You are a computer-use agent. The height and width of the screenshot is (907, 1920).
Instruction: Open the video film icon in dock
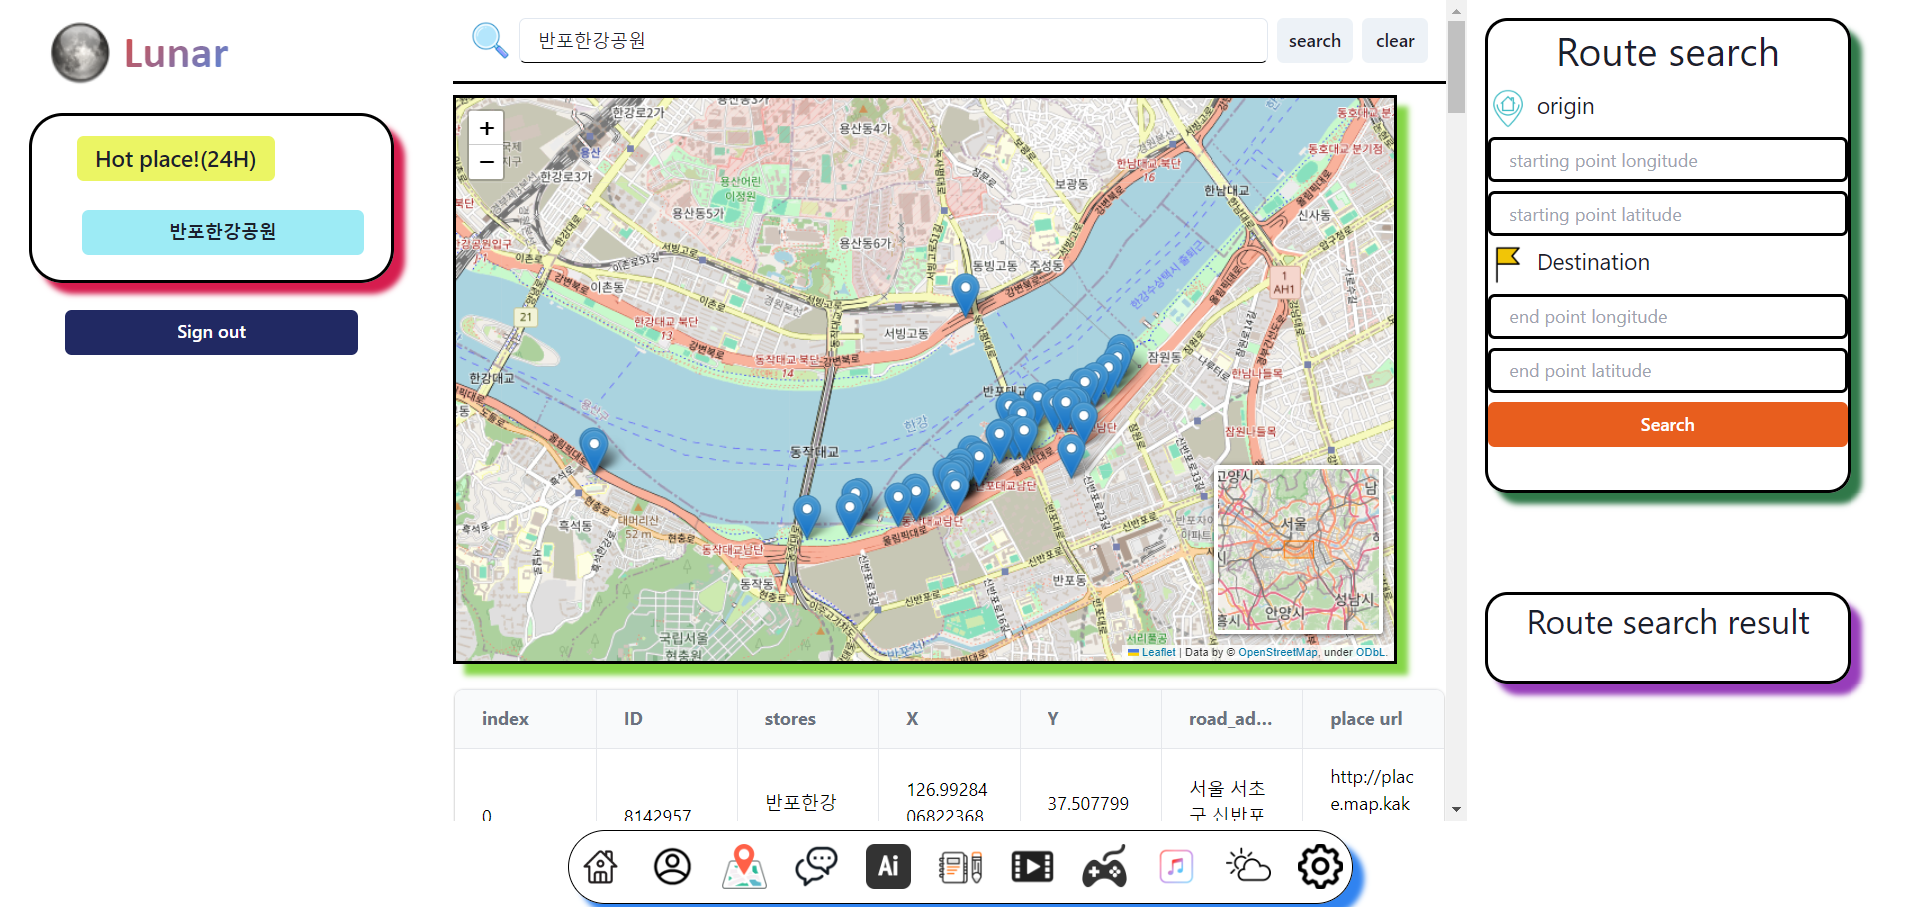click(x=1032, y=866)
